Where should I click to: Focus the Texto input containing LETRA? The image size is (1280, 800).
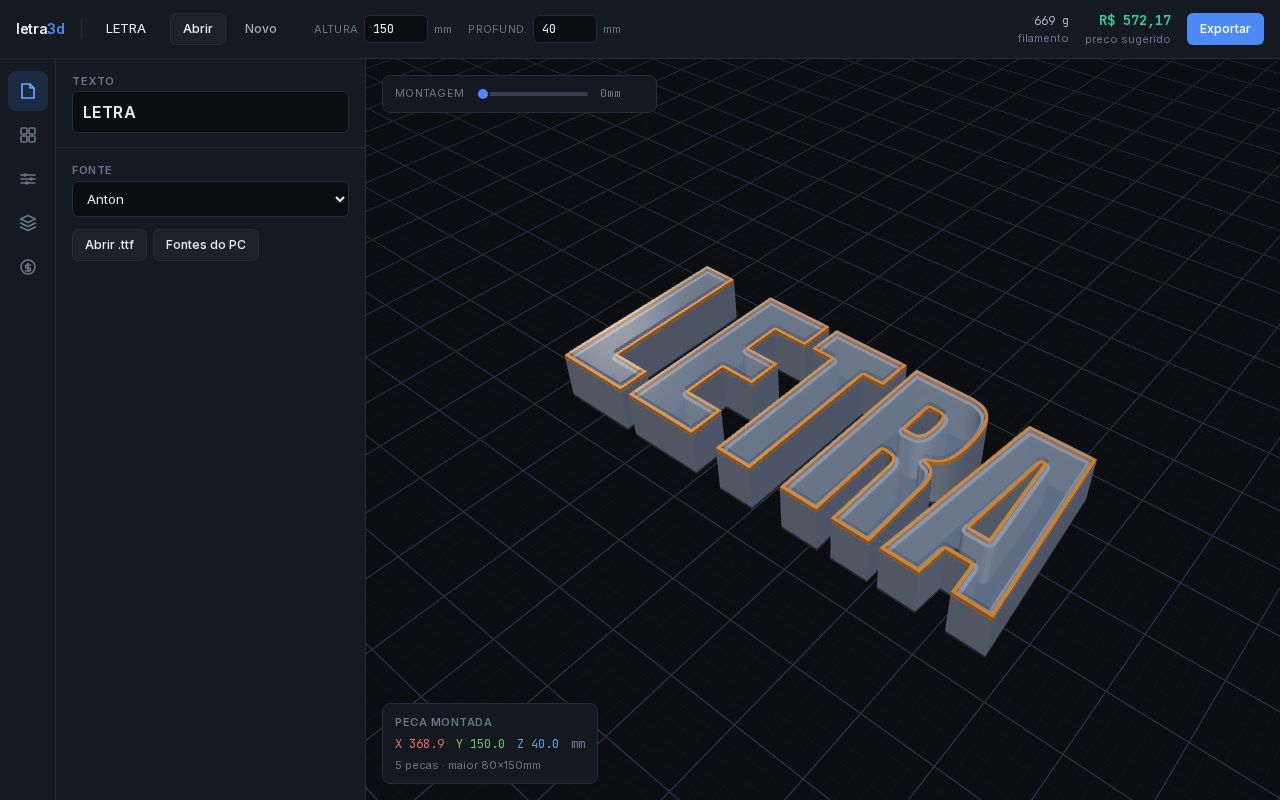click(210, 112)
